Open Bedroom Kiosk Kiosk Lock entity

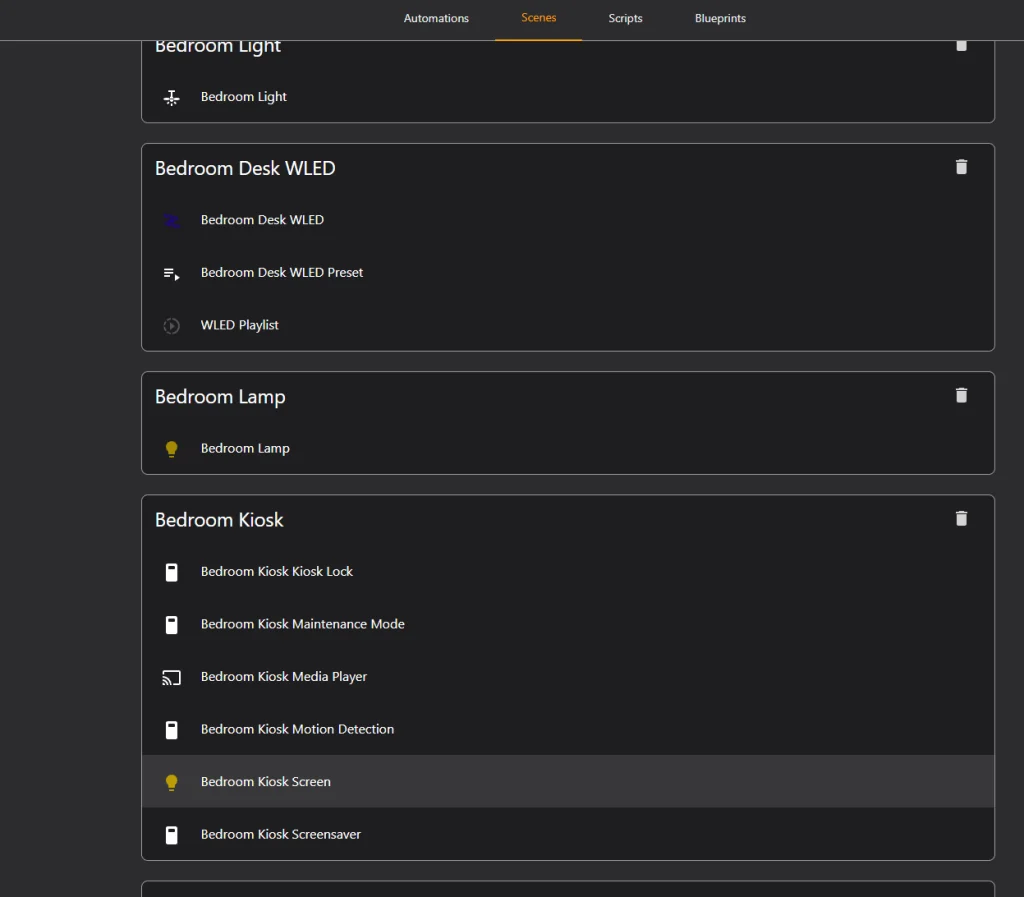tap(568, 571)
